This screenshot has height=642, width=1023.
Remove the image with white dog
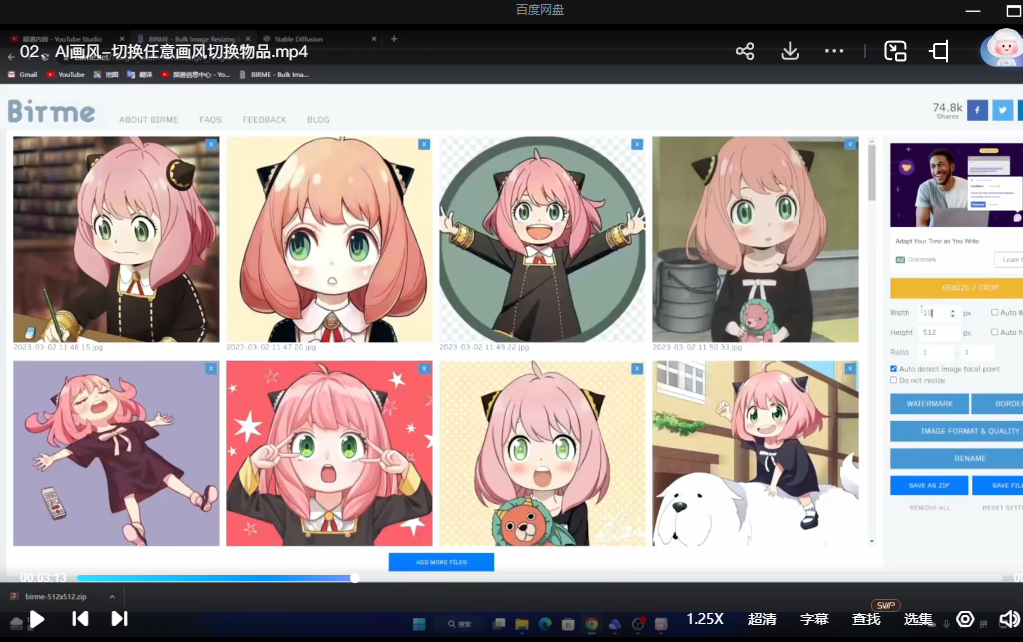coord(850,369)
